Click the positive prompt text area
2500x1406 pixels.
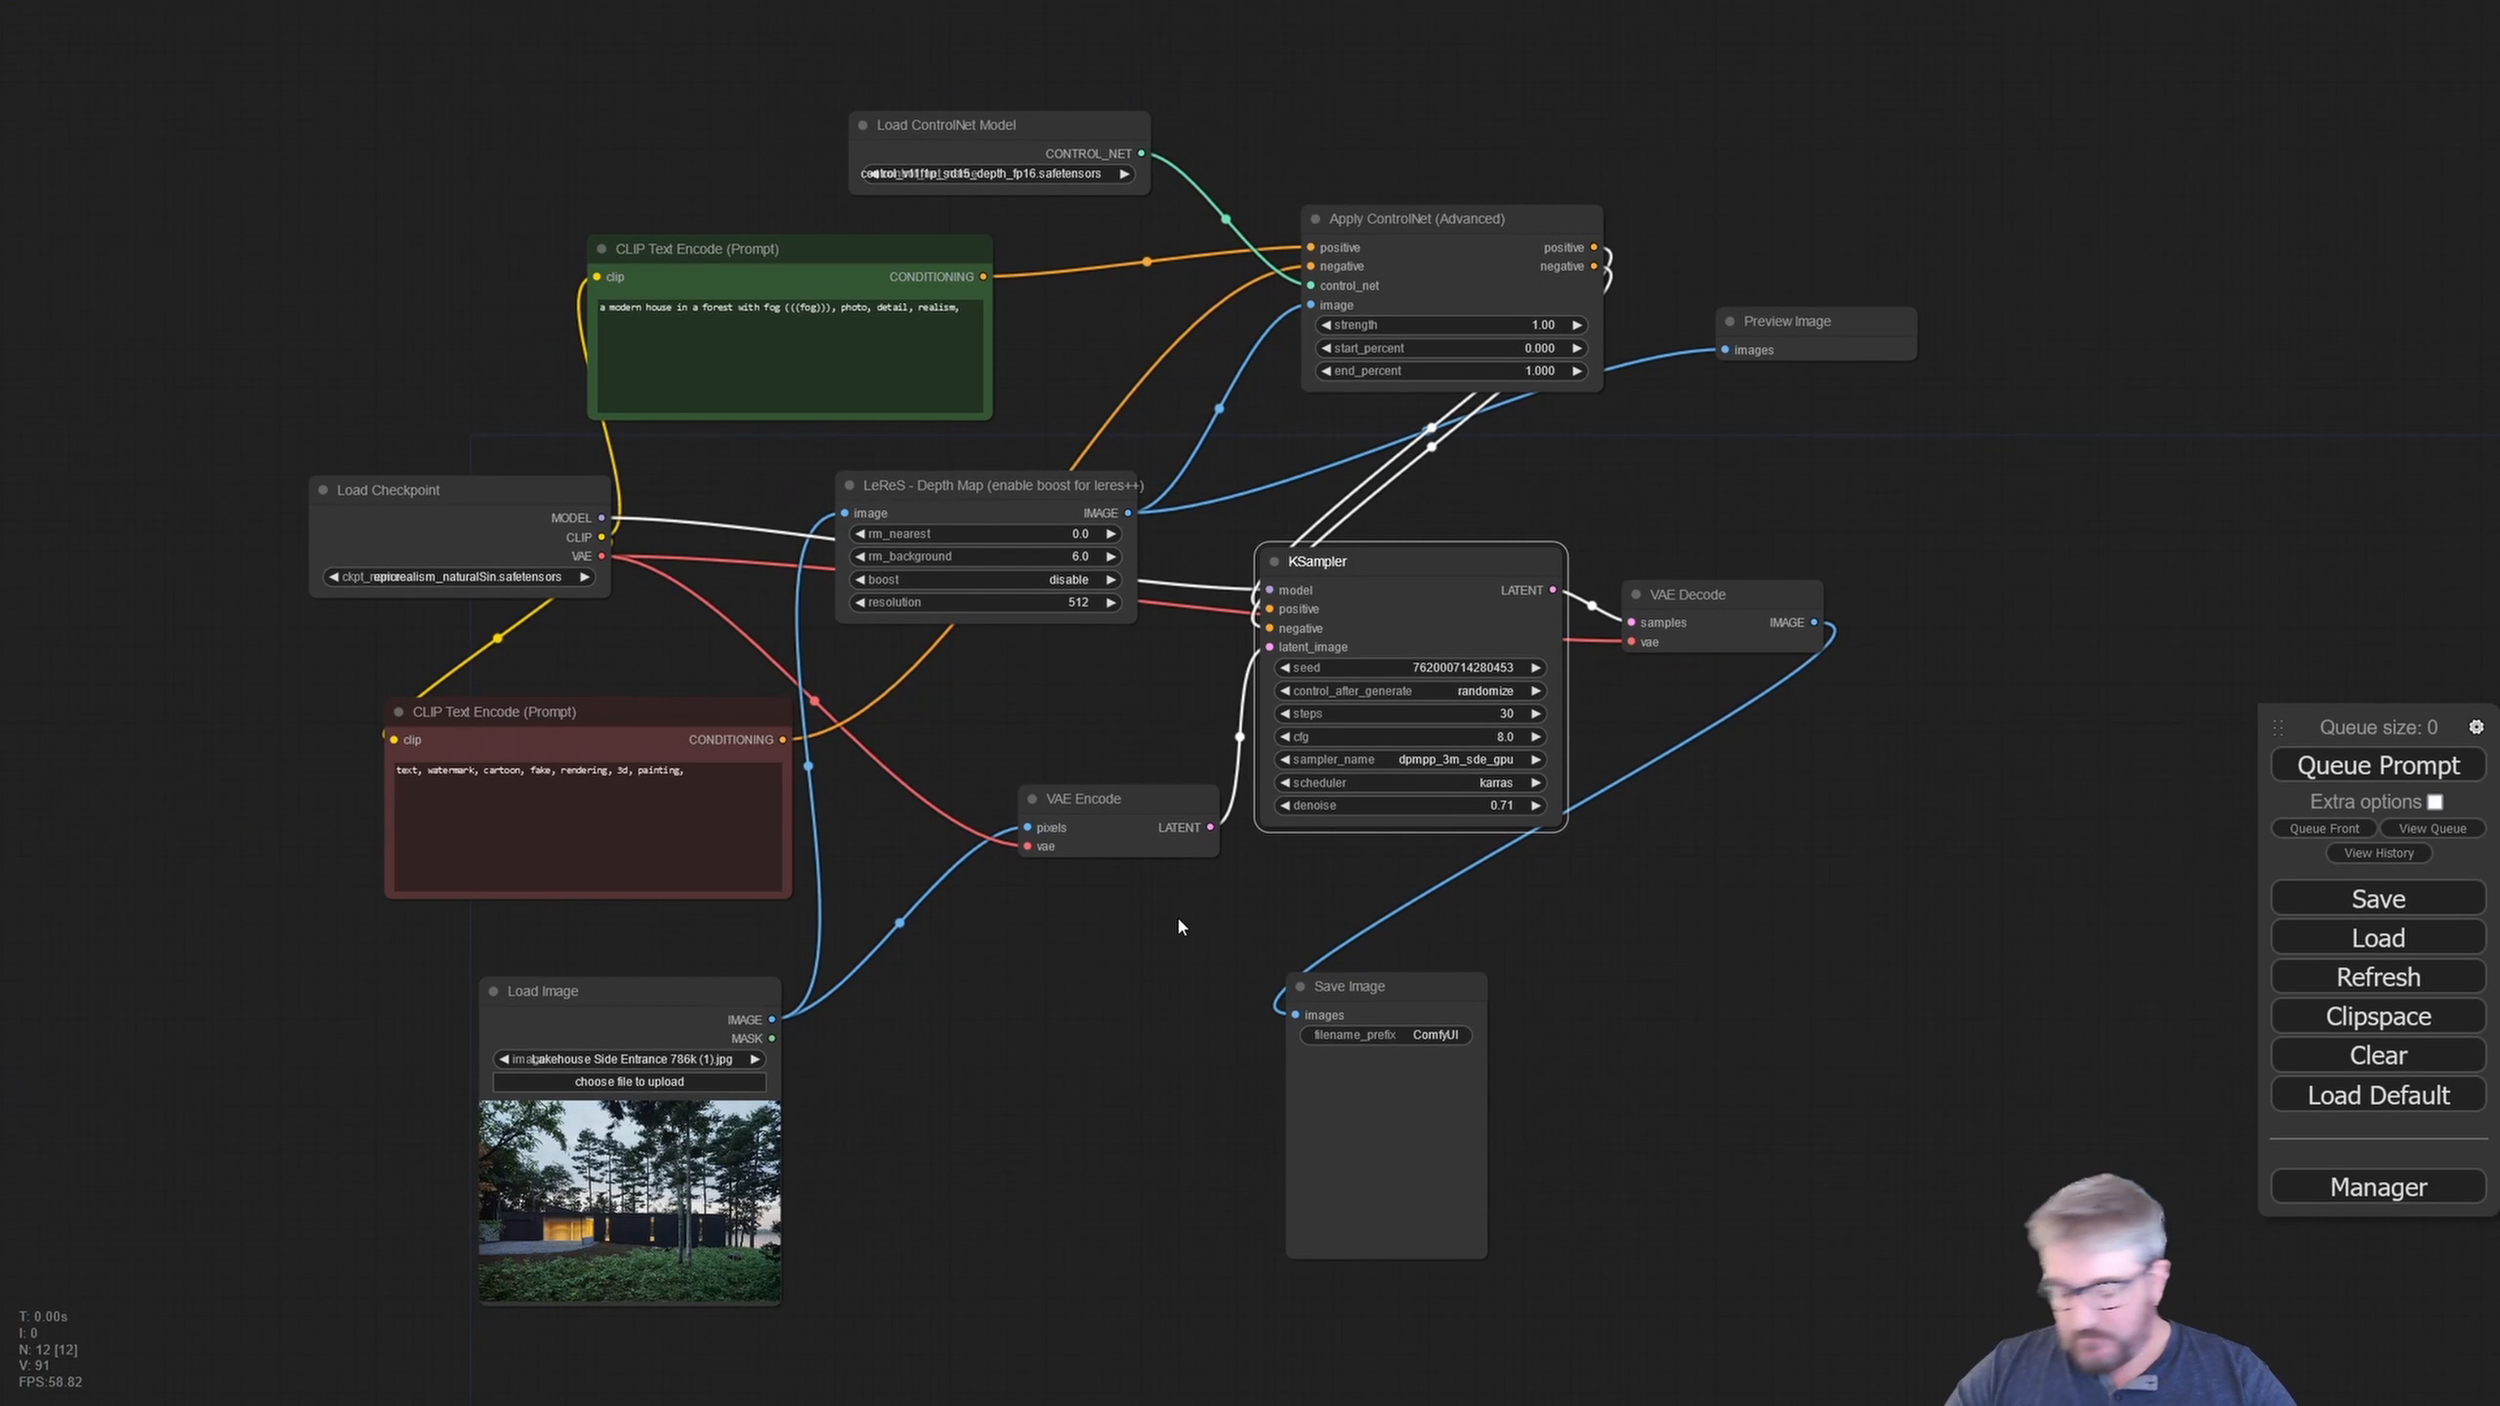pyautogui.click(x=789, y=355)
